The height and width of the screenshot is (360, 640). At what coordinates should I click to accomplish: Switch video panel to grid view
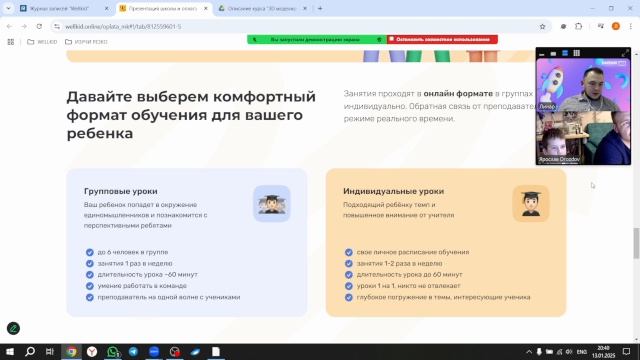tap(576, 53)
